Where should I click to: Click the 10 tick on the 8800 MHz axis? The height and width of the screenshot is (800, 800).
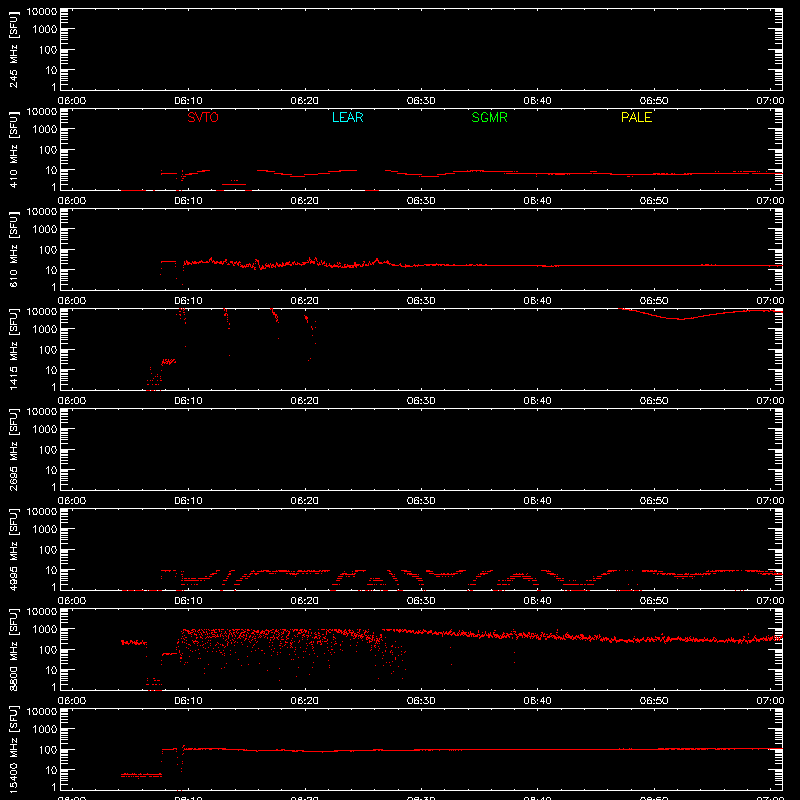pos(51,670)
